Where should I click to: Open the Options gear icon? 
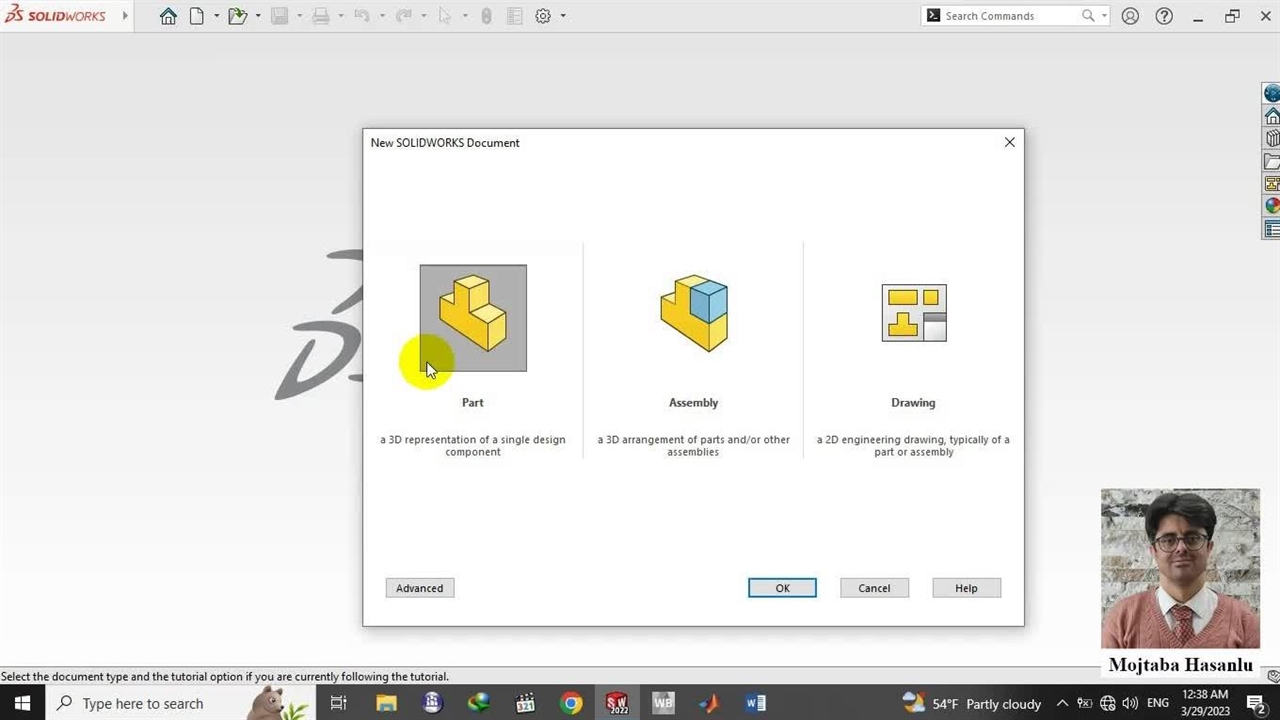[543, 16]
